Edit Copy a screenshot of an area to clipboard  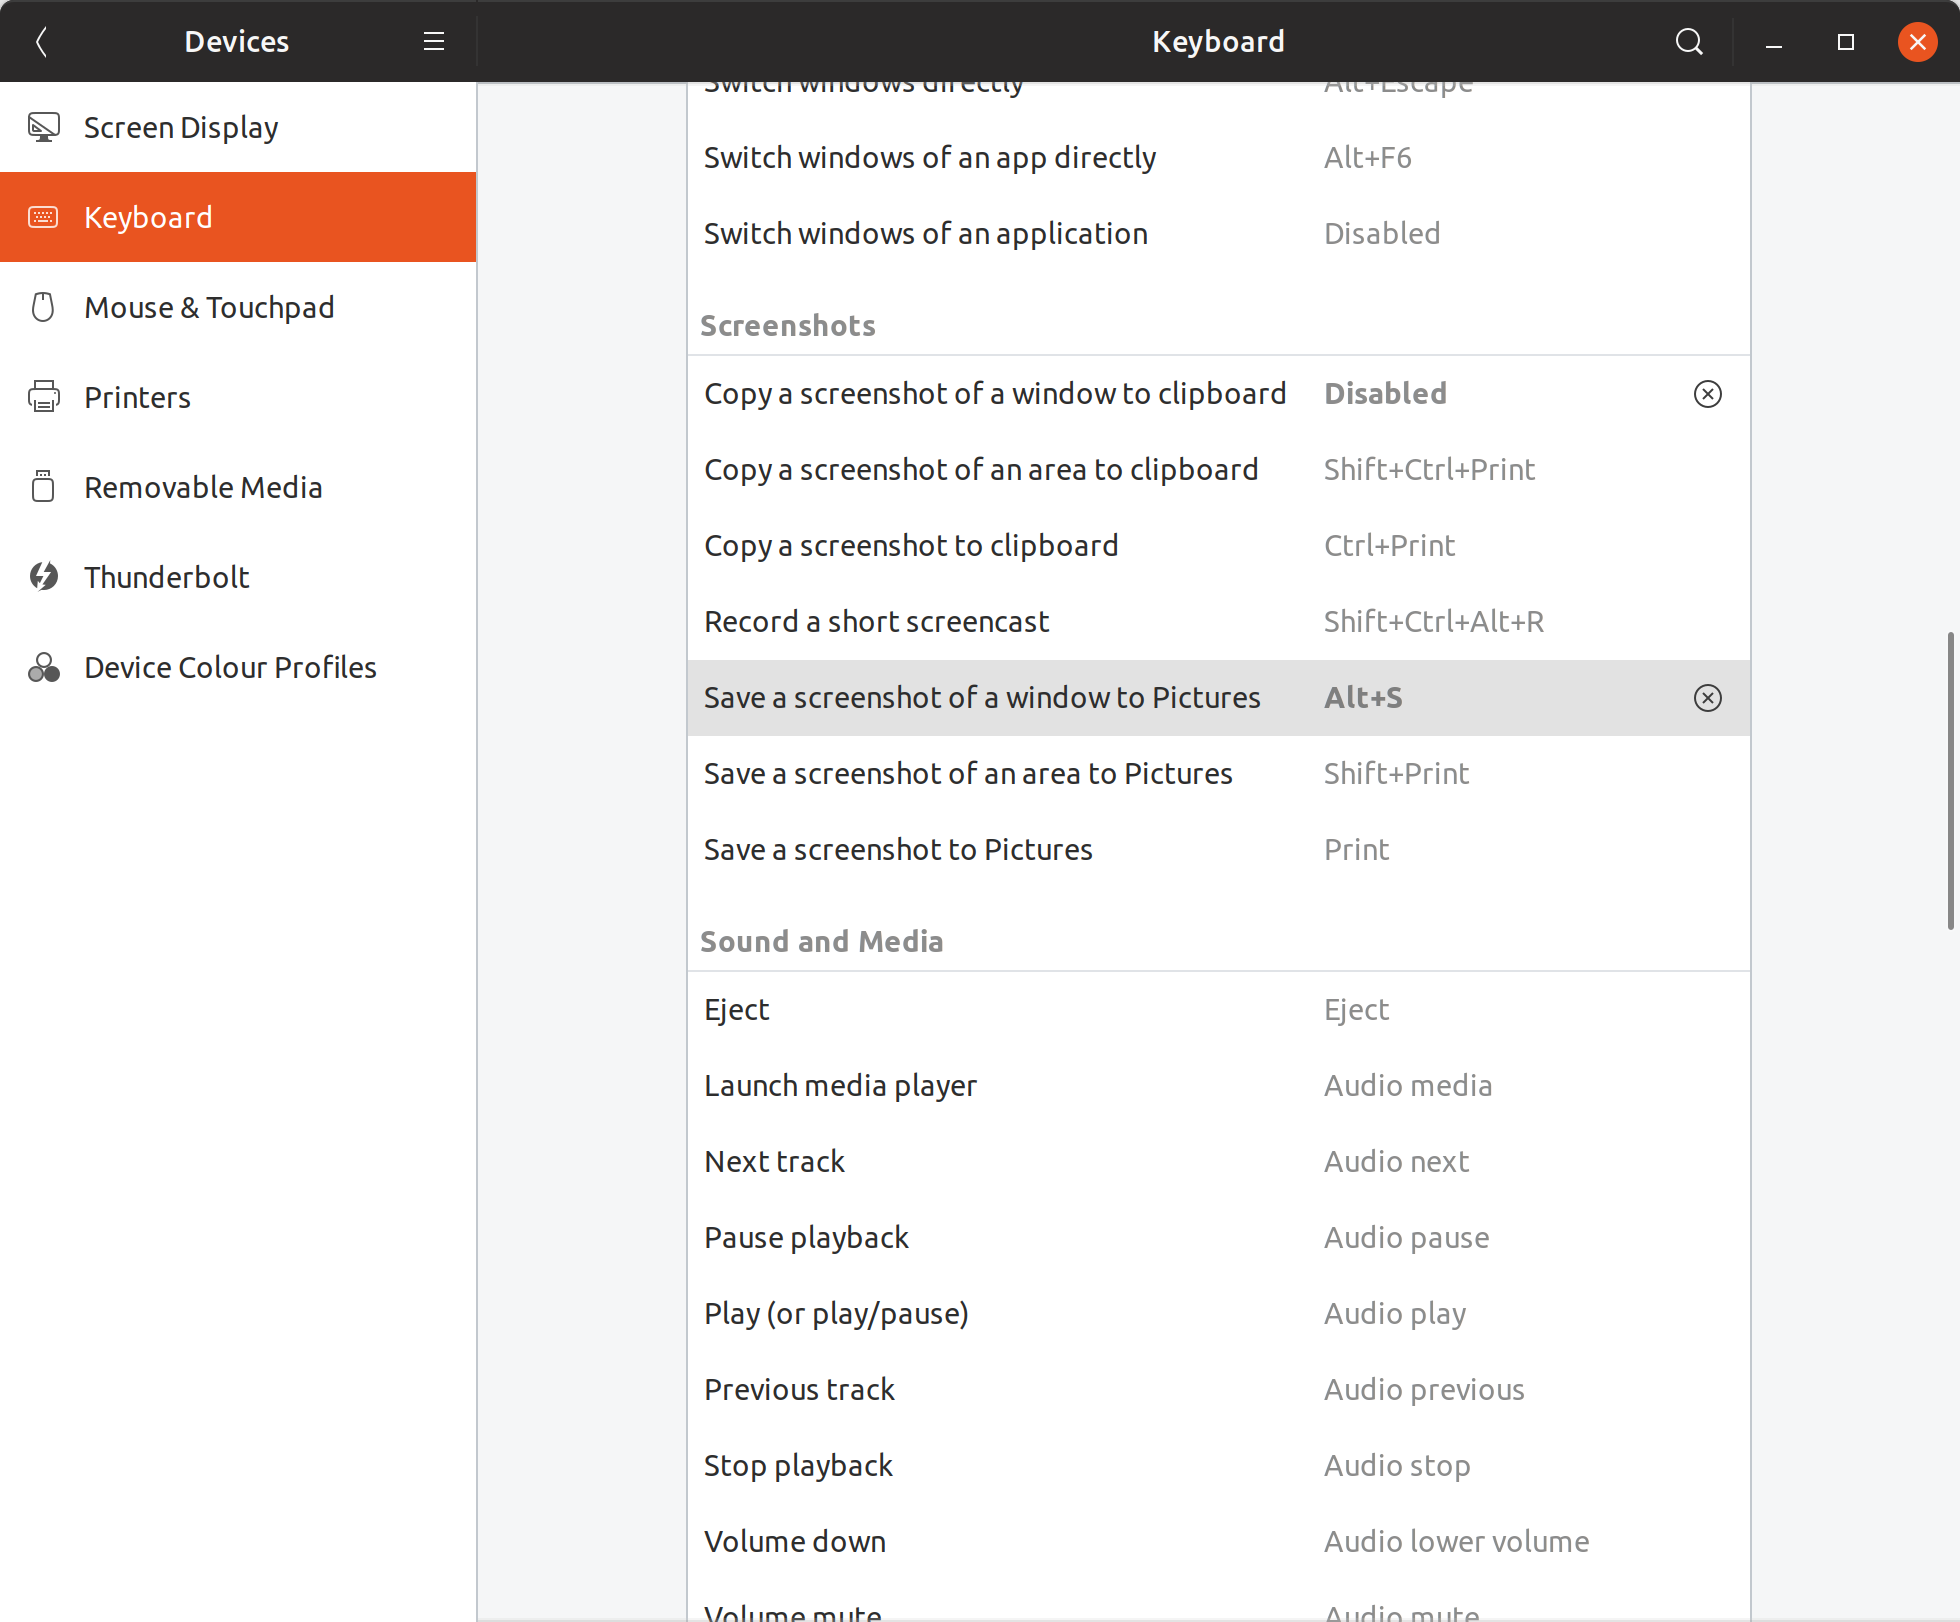(x=1219, y=470)
